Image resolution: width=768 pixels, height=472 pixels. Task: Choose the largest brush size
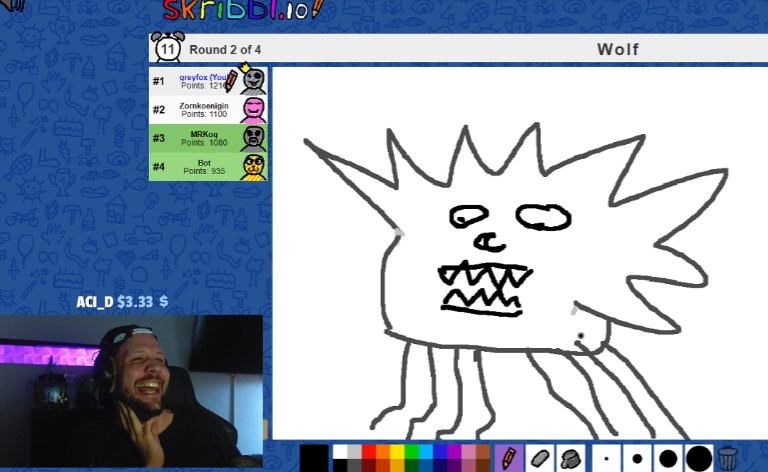click(x=699, y=458)
